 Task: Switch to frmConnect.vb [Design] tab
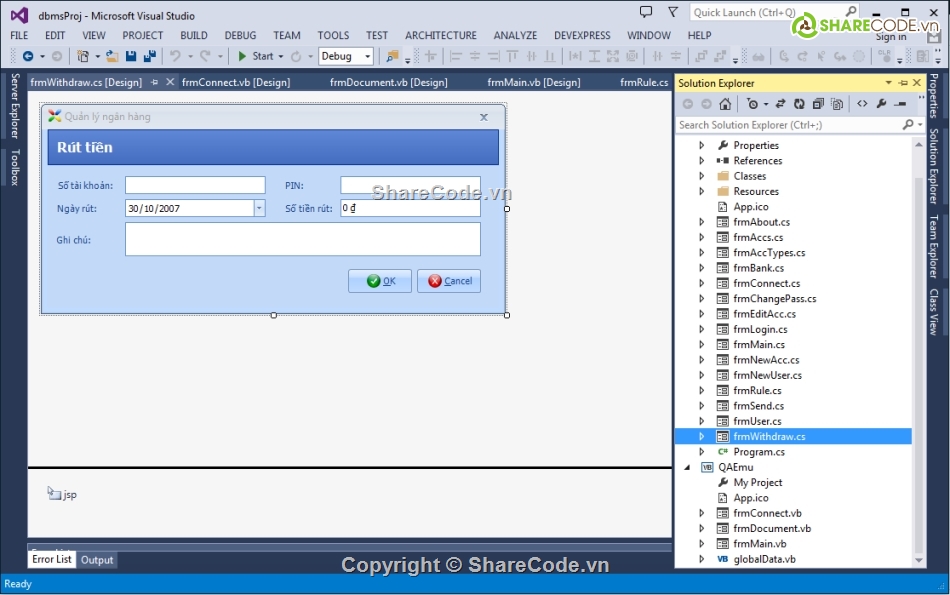236,82
